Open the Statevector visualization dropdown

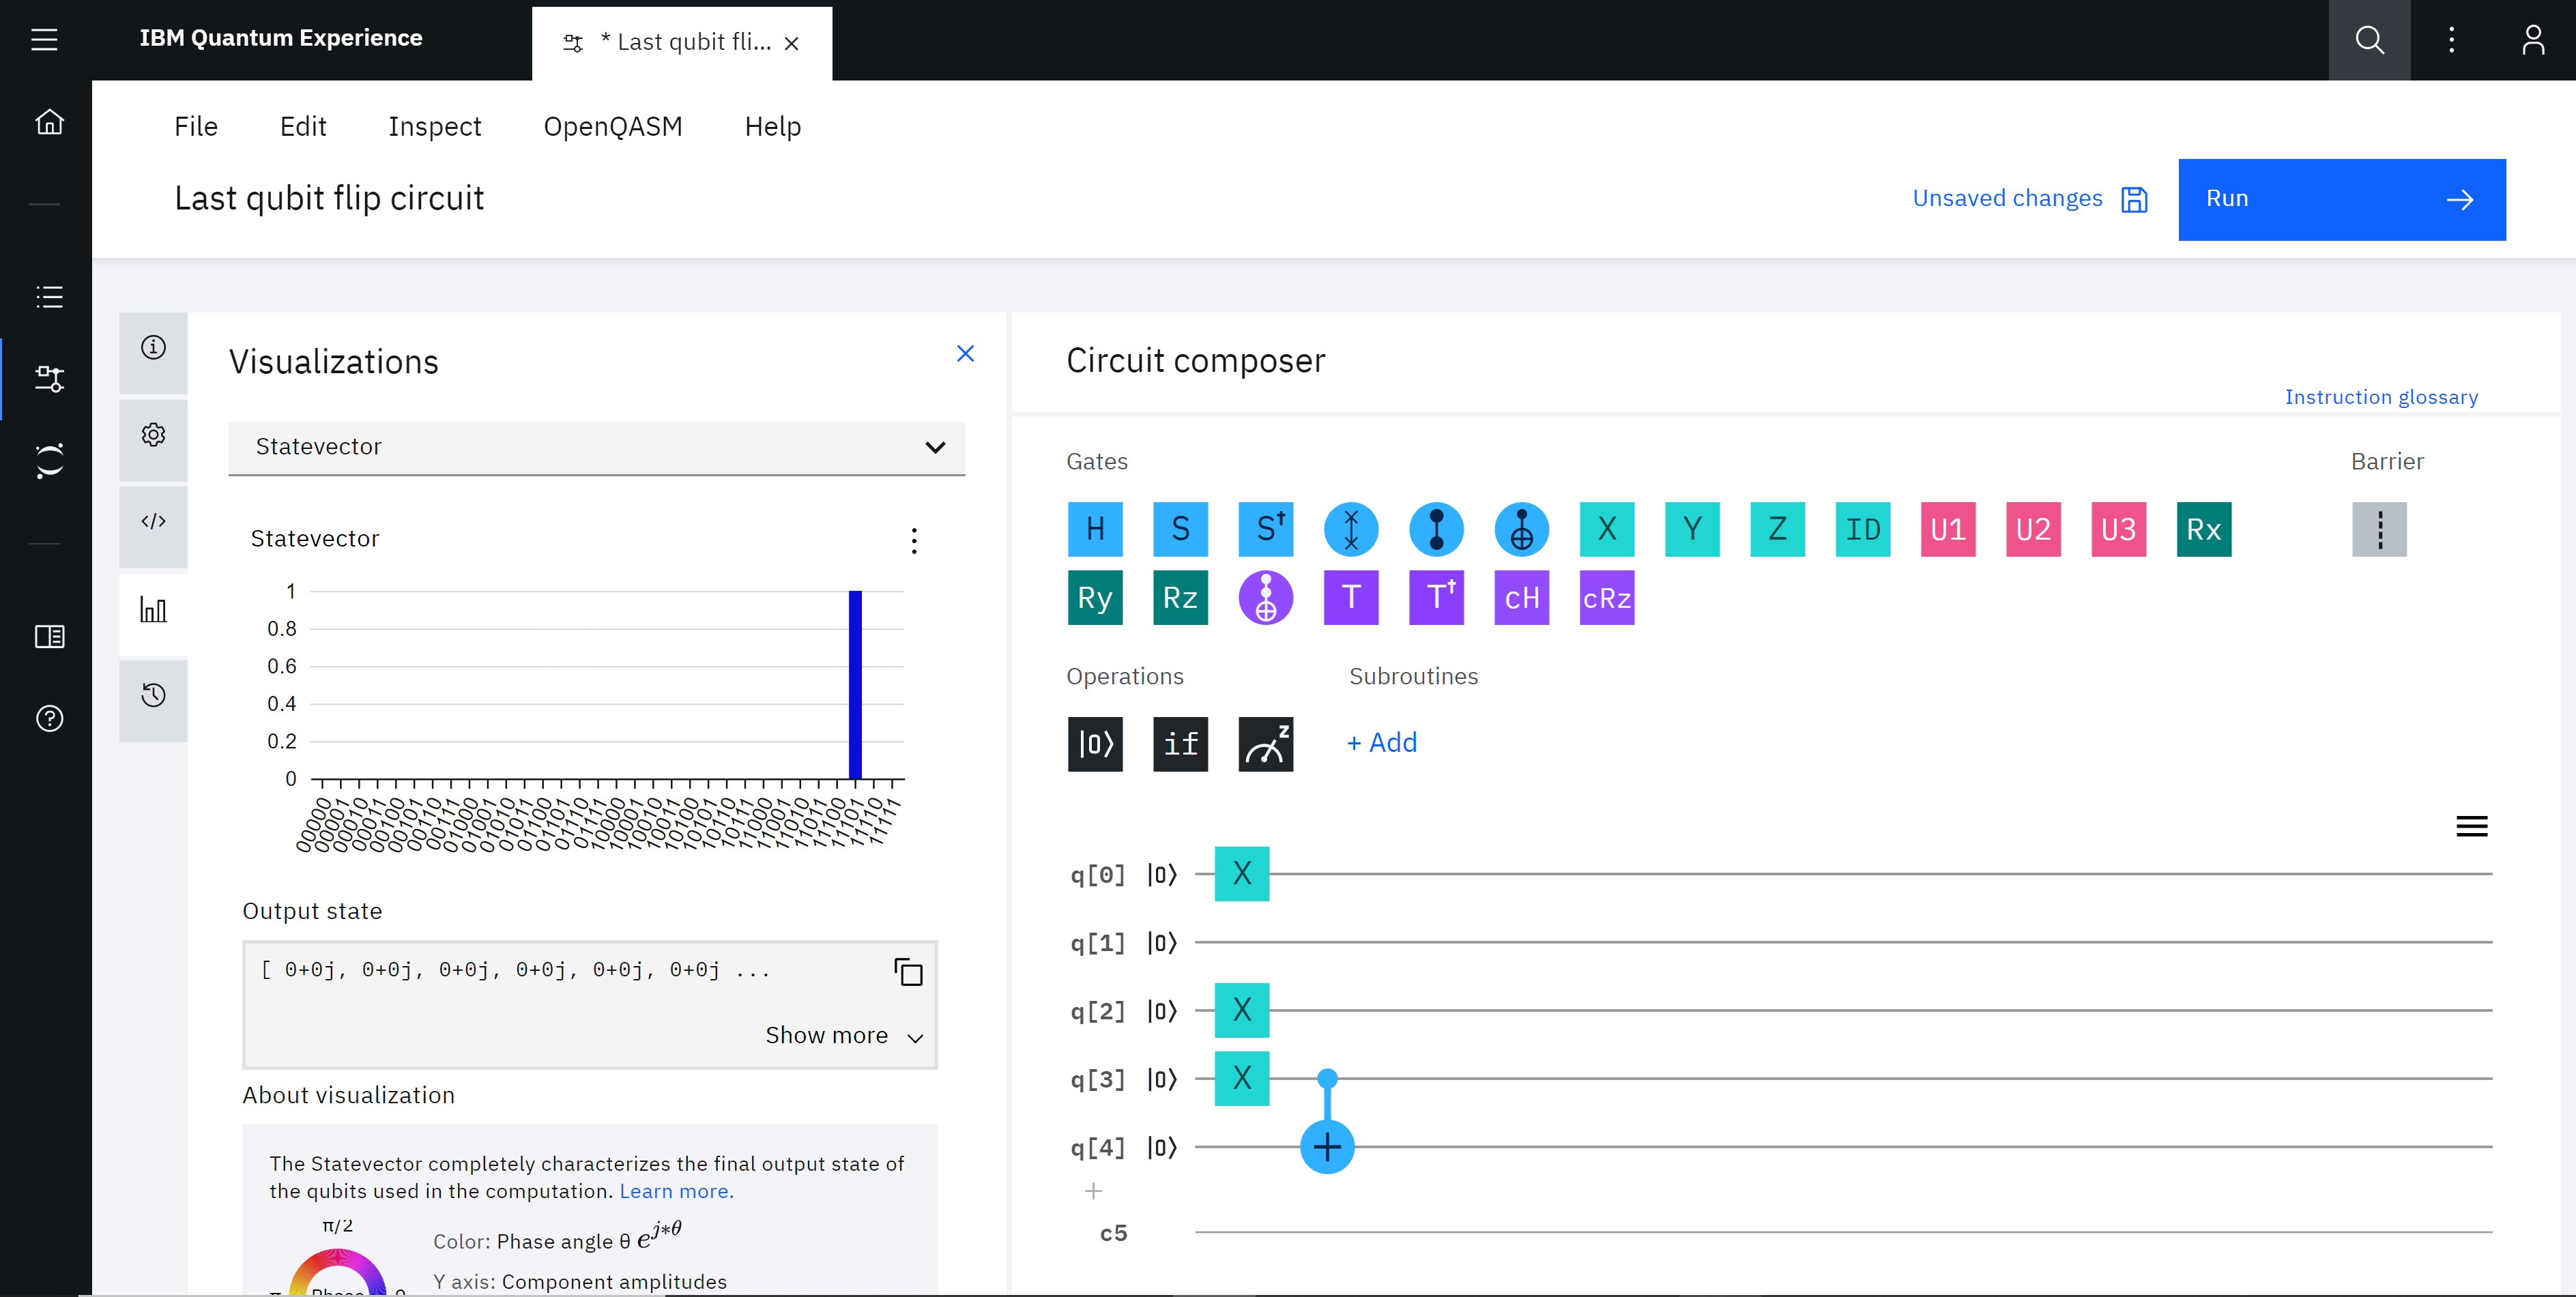pos(596,447)
